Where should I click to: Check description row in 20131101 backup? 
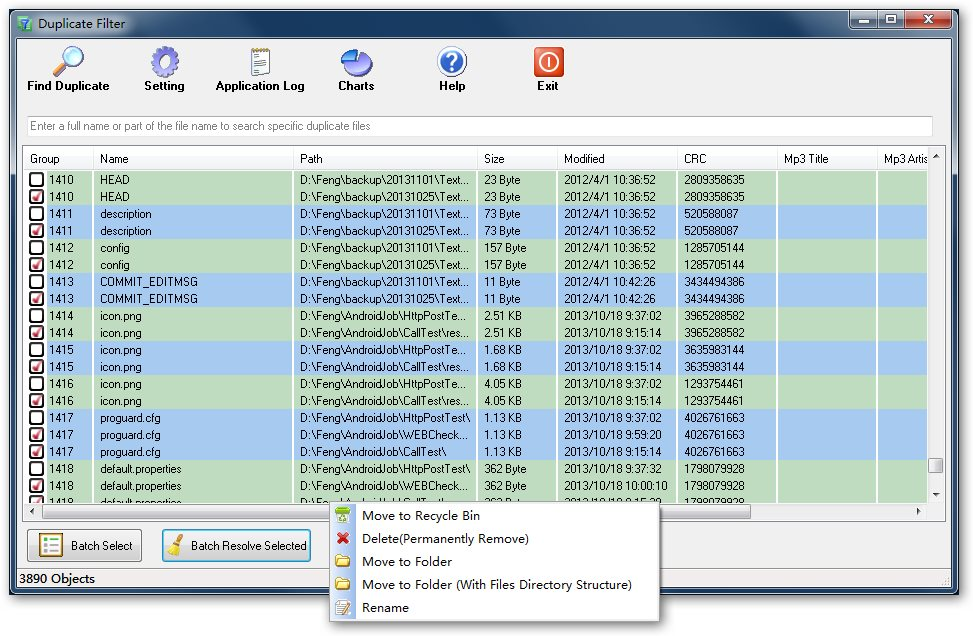coord(37,213)
